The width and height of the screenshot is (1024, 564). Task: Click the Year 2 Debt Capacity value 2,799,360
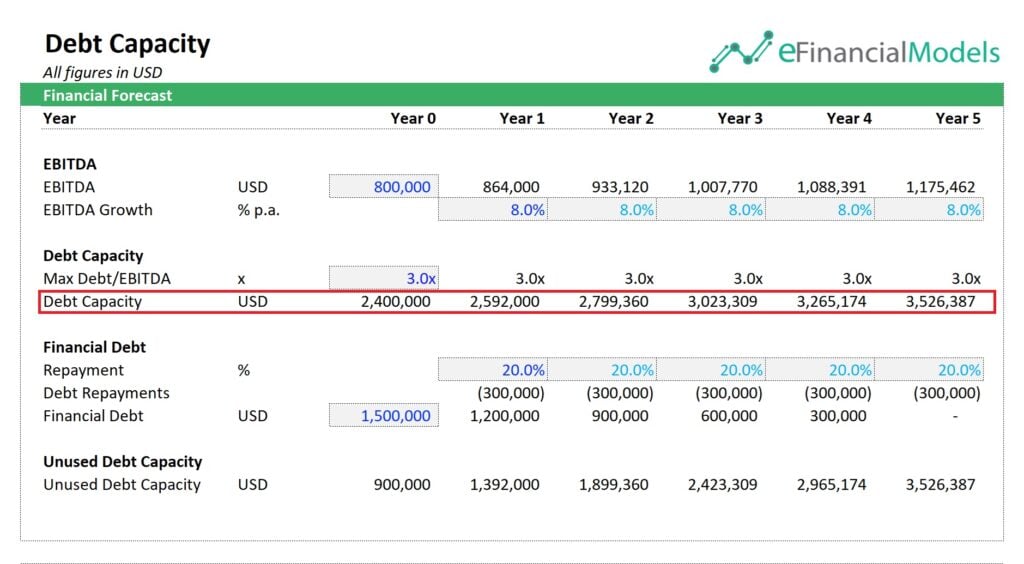click(614, 302)
